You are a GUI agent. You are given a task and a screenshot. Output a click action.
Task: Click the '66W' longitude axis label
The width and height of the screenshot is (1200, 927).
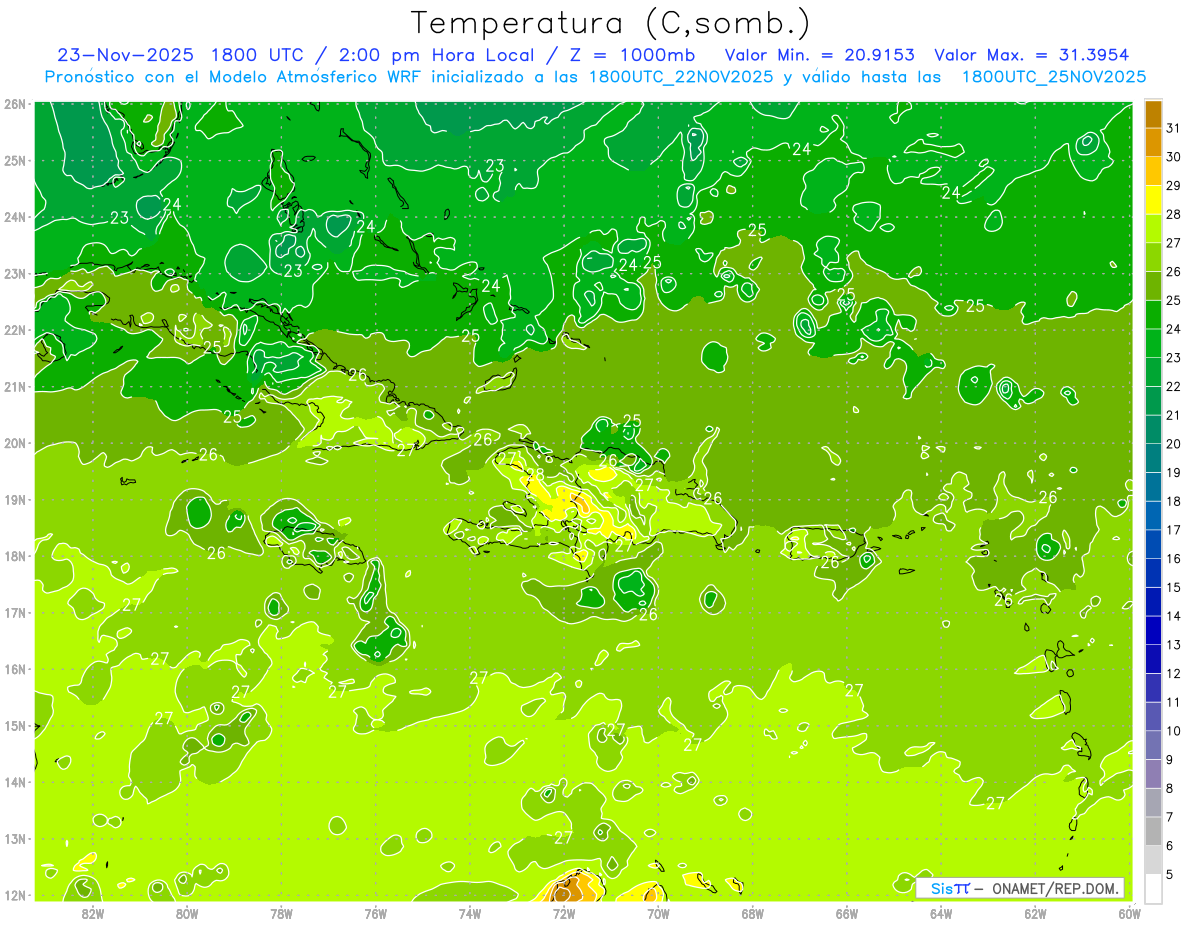click(x=847, y=913)
